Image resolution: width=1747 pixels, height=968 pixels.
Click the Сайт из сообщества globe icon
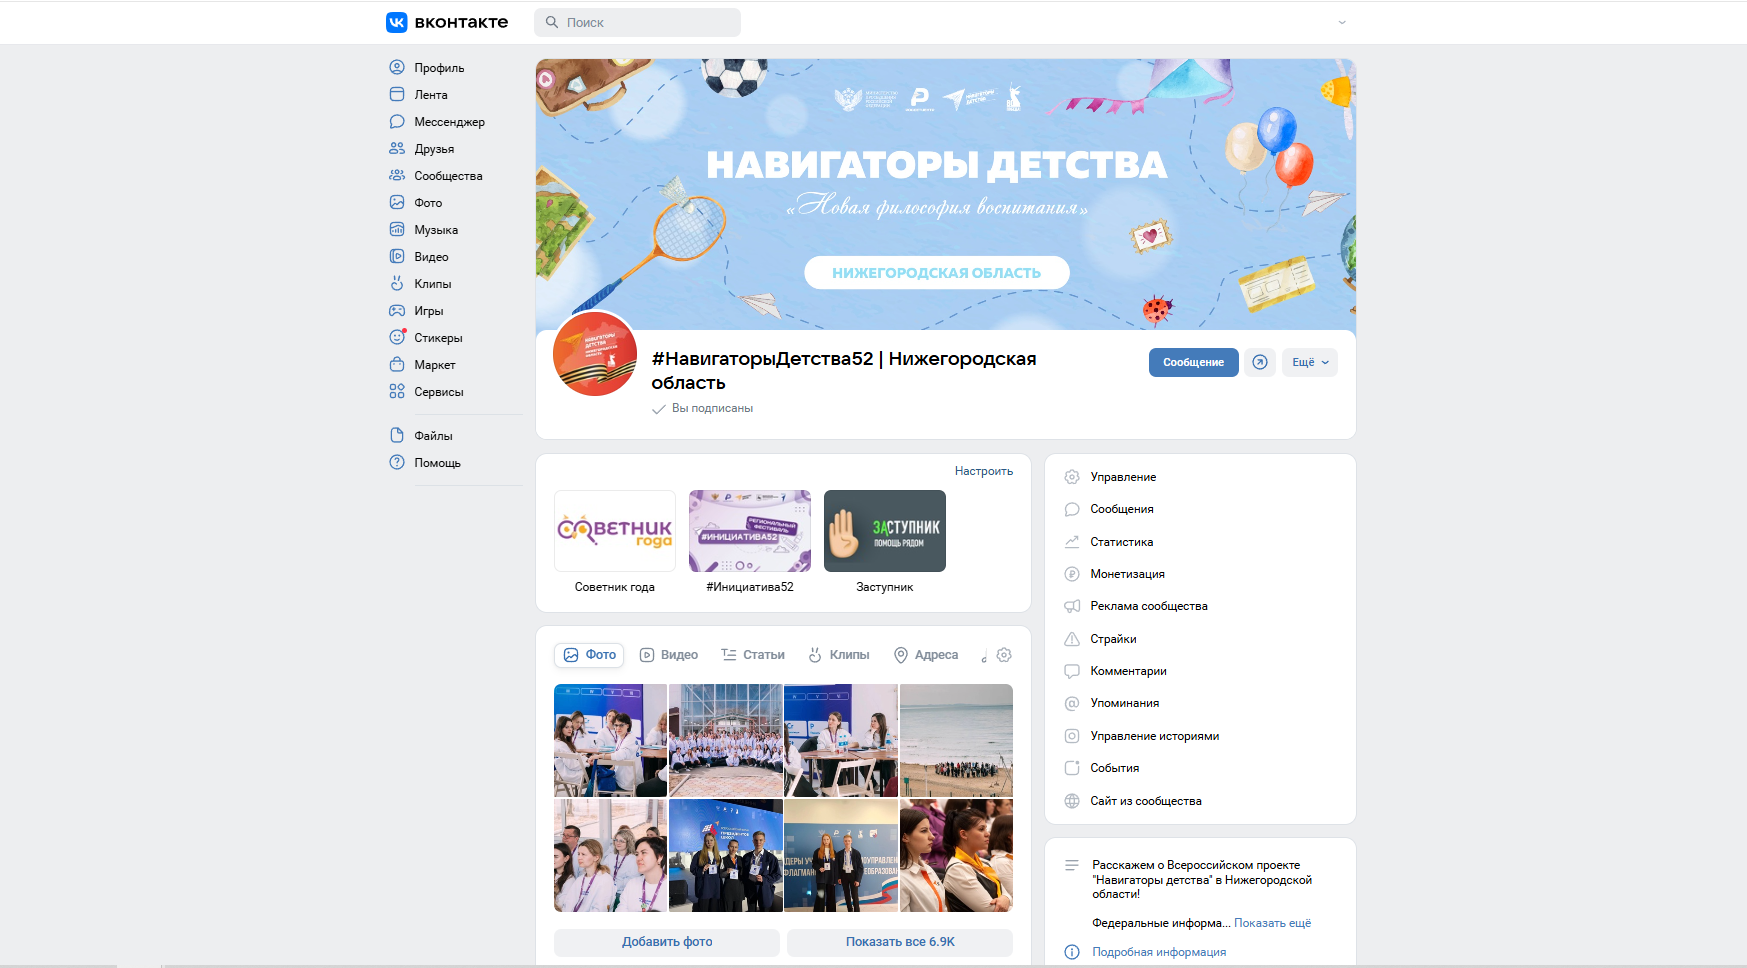1072,801
